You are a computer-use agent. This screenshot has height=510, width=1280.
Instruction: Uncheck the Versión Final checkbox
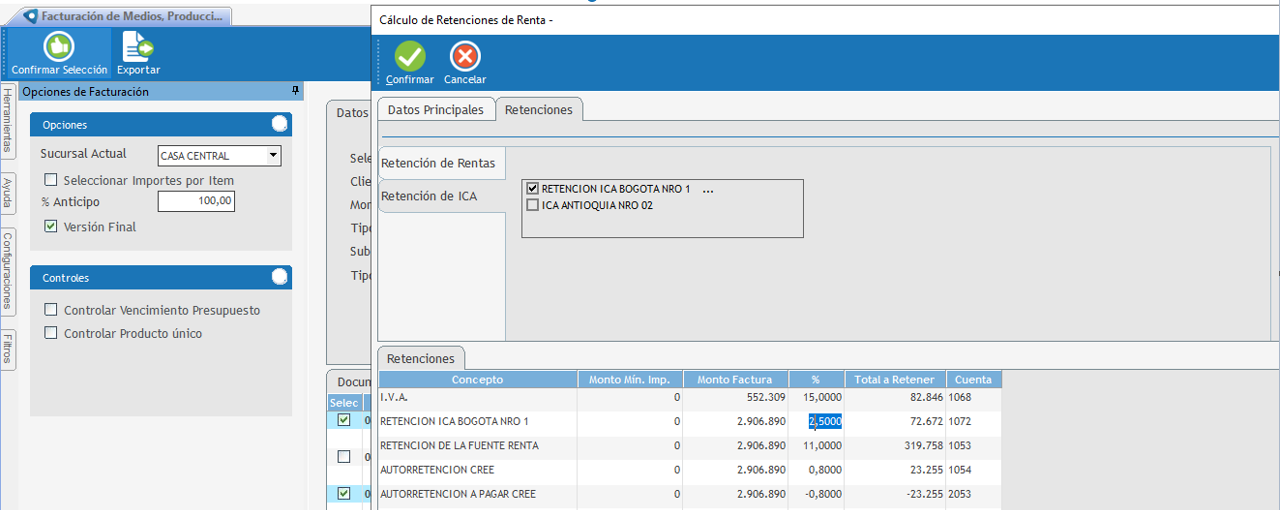click(x=51, y=227)
